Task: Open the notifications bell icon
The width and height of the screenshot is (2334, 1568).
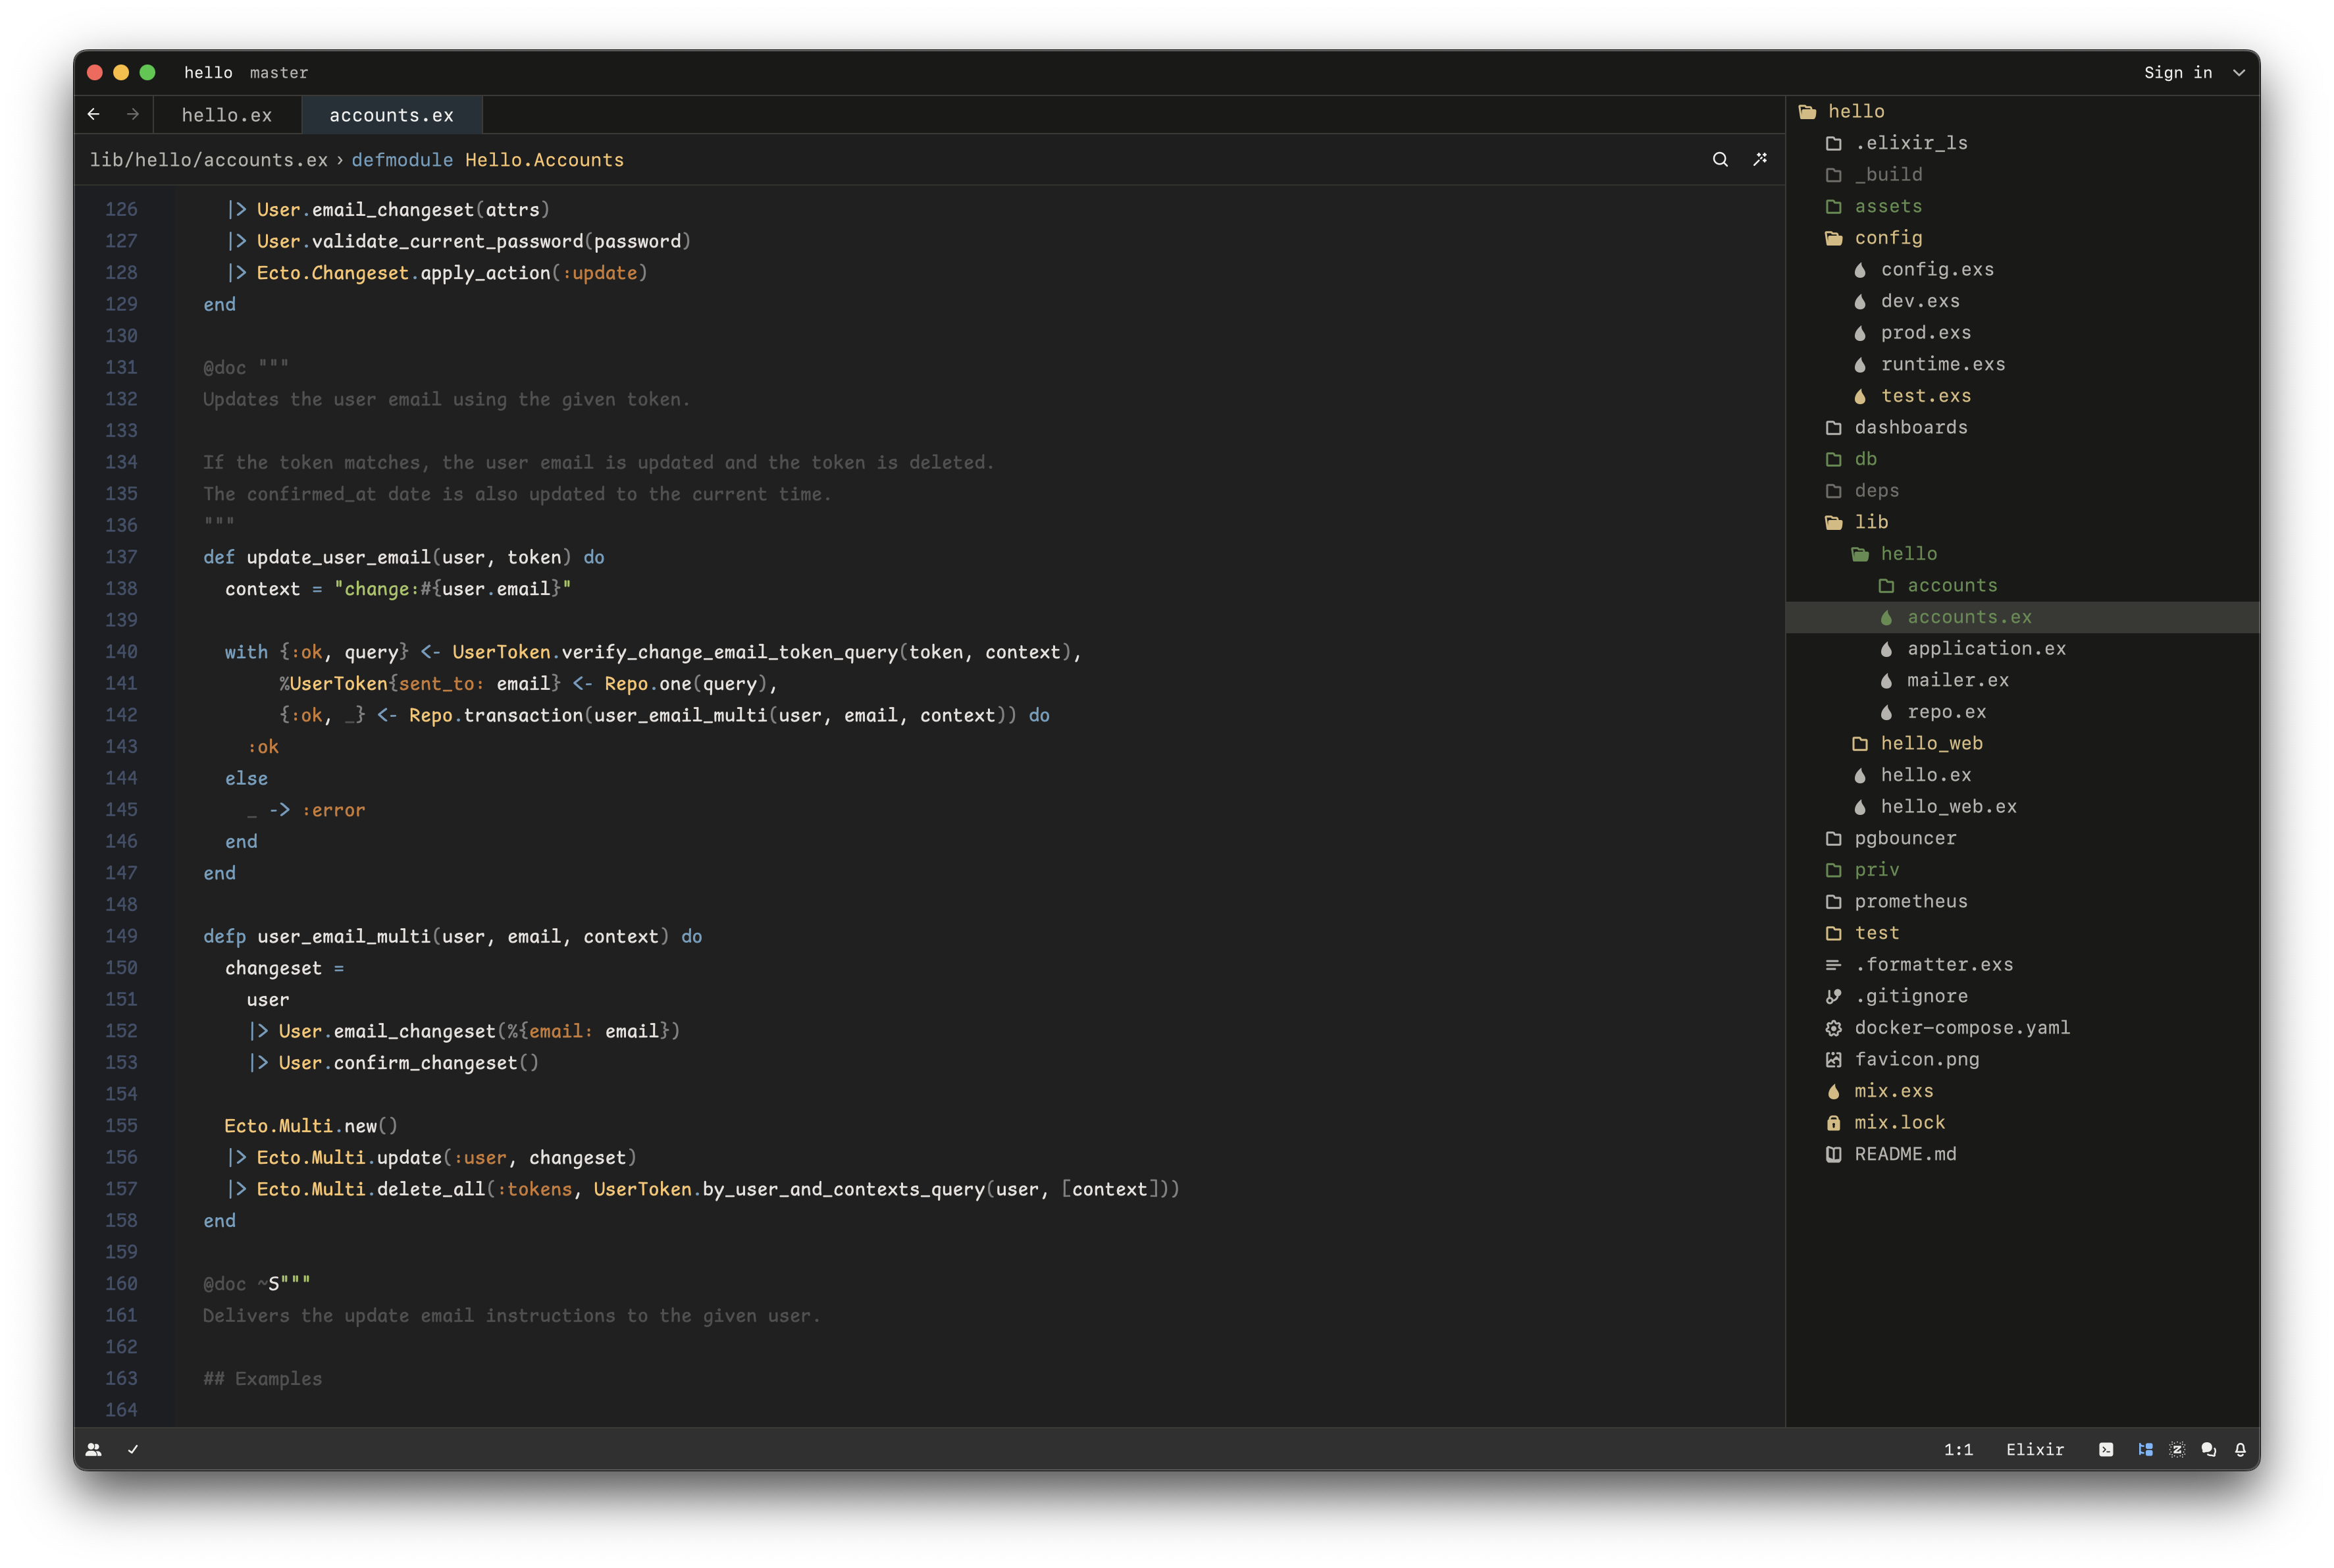Action: click(x=2240, y=1449)
